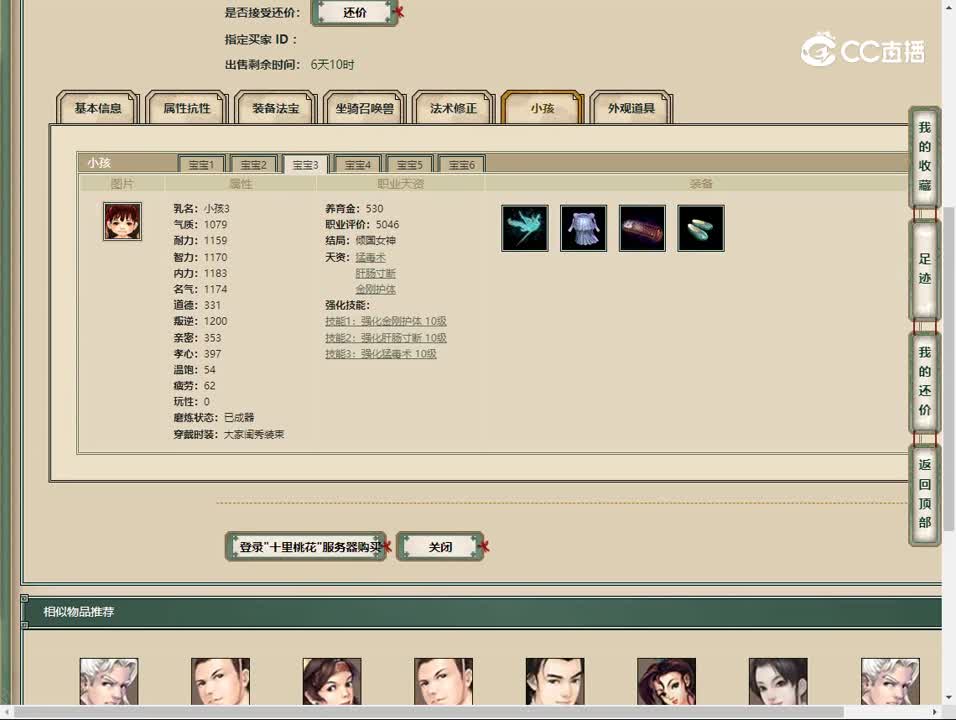The height and width of the screenshot is (720, 956).
Task: Click the 登录"十里桃花"服务器购买 button
Action: 306,547
